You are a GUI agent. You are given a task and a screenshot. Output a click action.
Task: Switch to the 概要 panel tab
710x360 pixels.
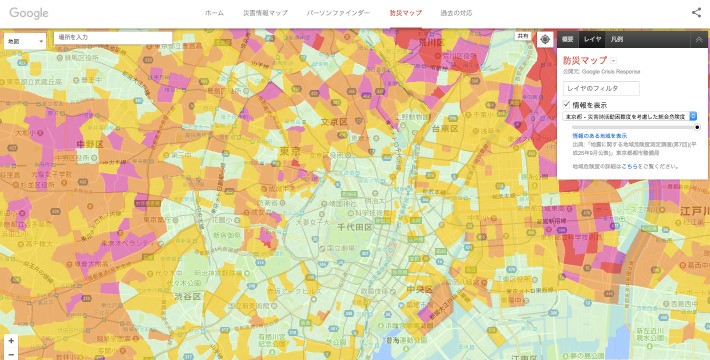coord(568,39)
